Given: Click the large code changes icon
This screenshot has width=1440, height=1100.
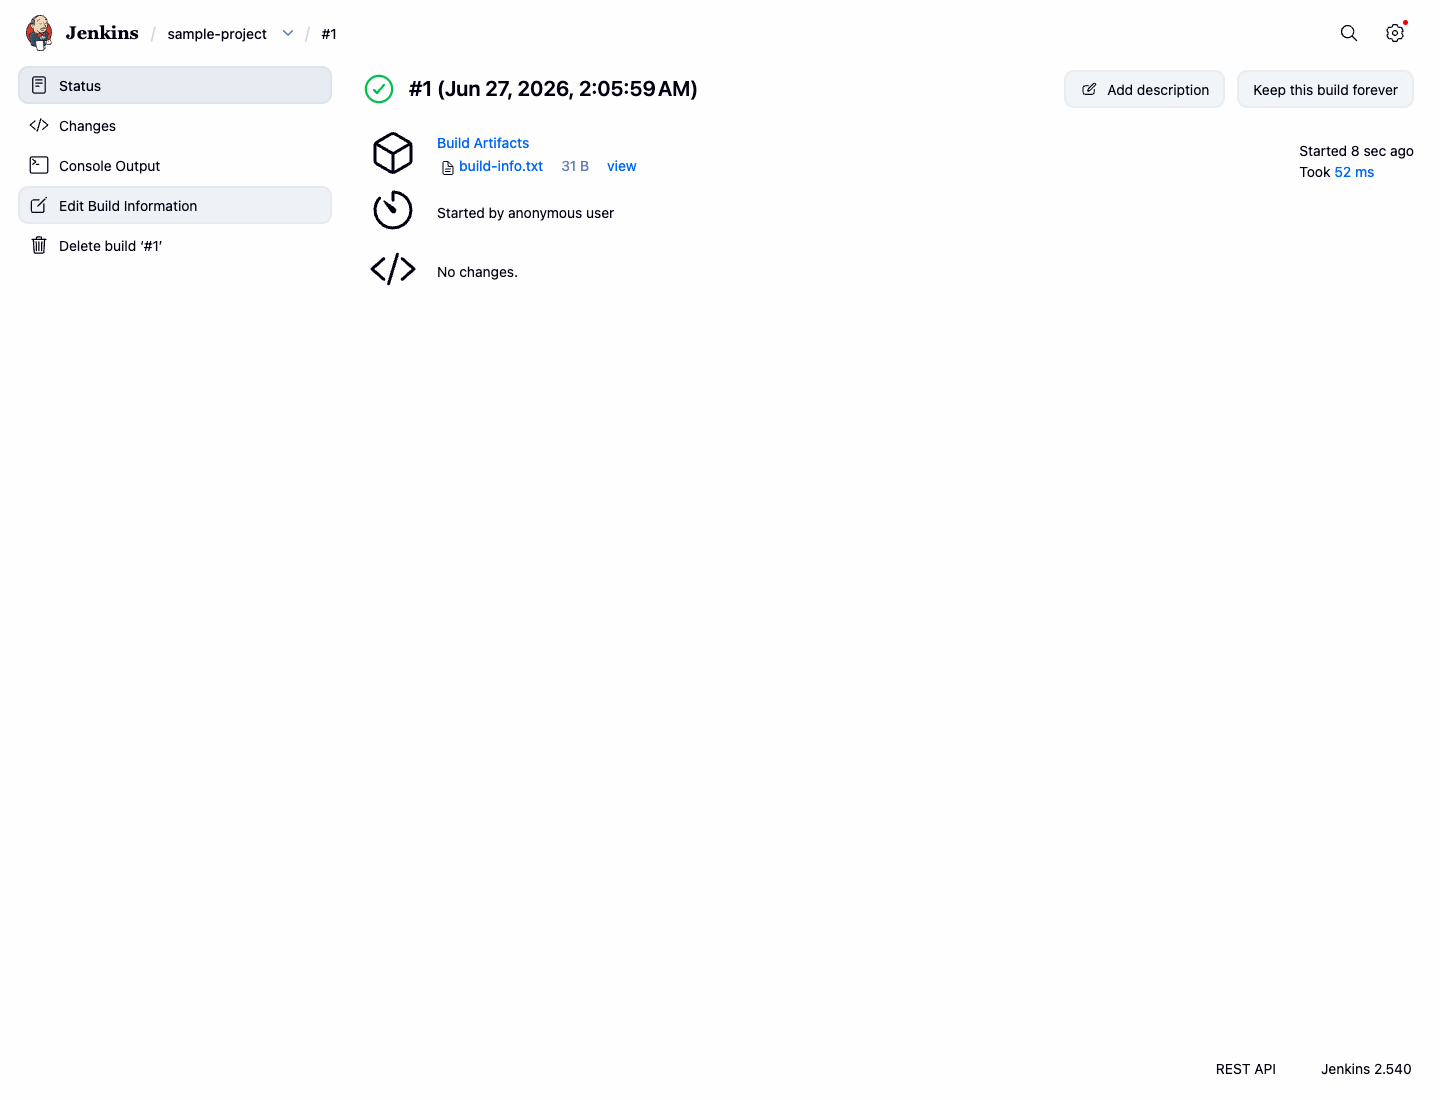Looking at the screenshot, I should coord(393,269).
